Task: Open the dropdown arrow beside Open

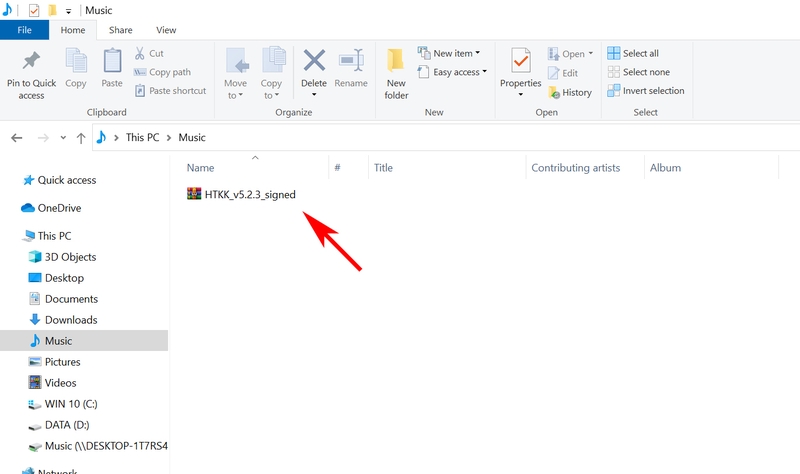Action: [x=591, y=54]
